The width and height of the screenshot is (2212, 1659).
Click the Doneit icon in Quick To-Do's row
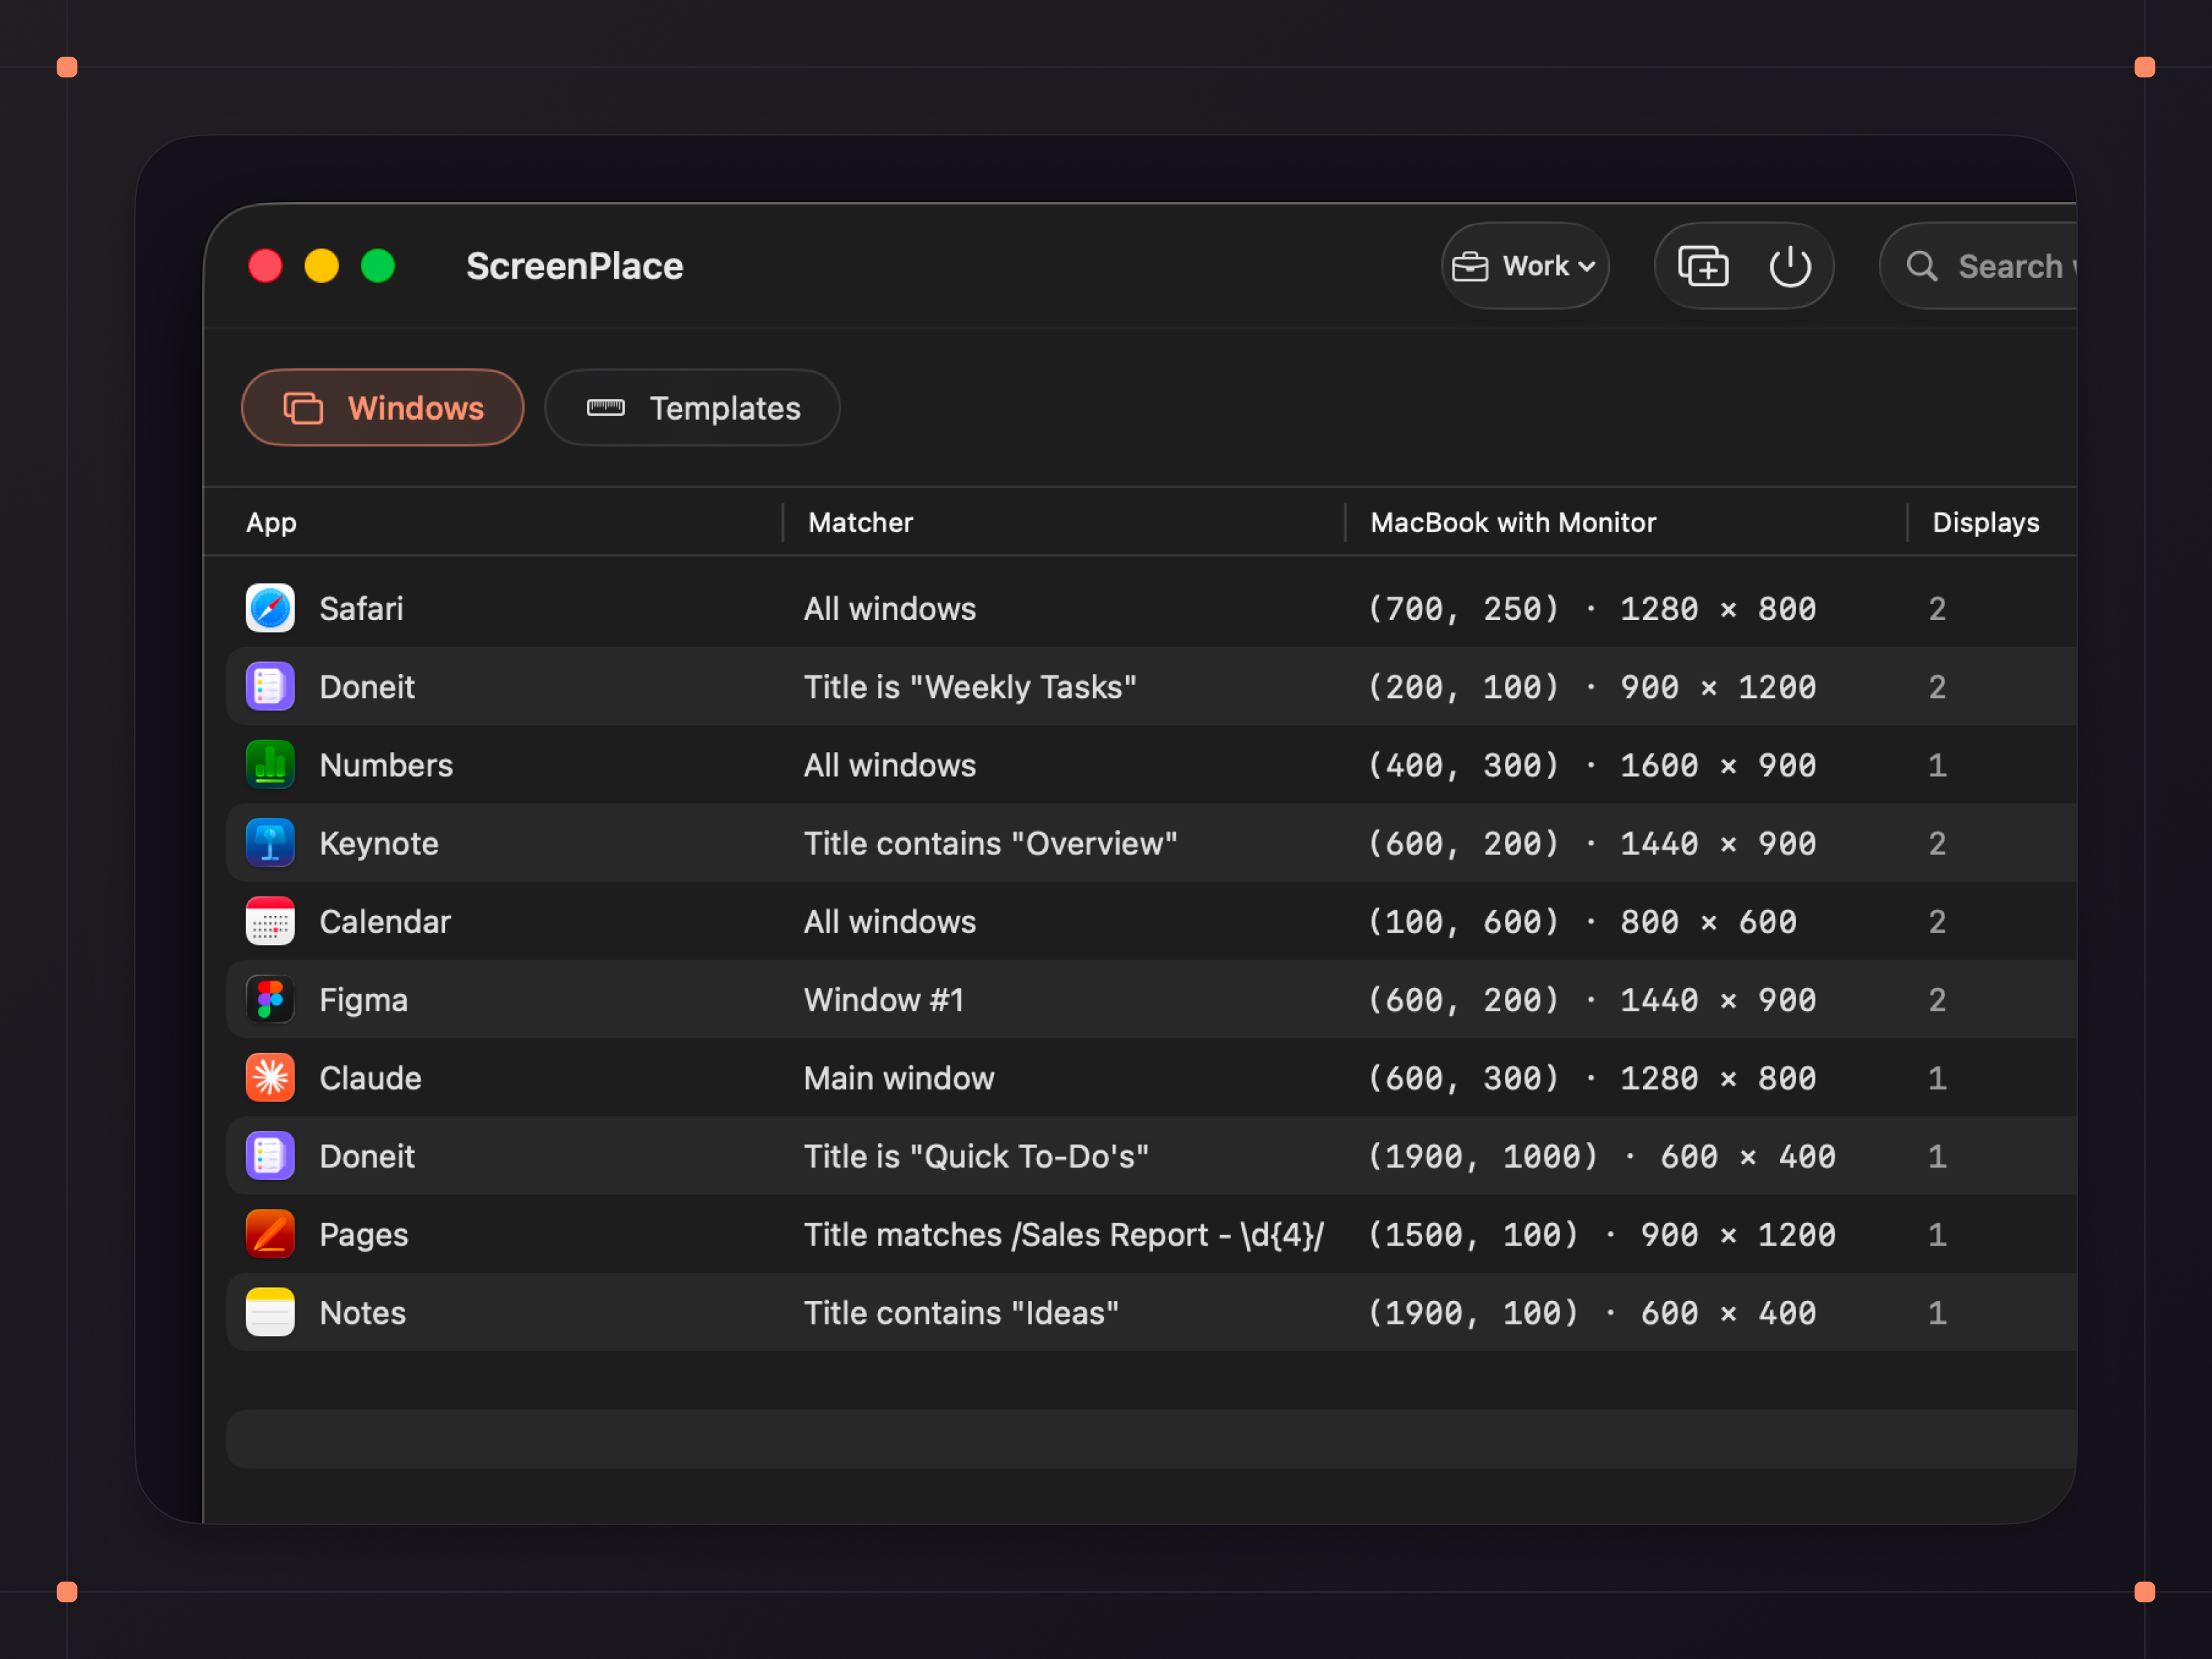tap(270, 1156)
